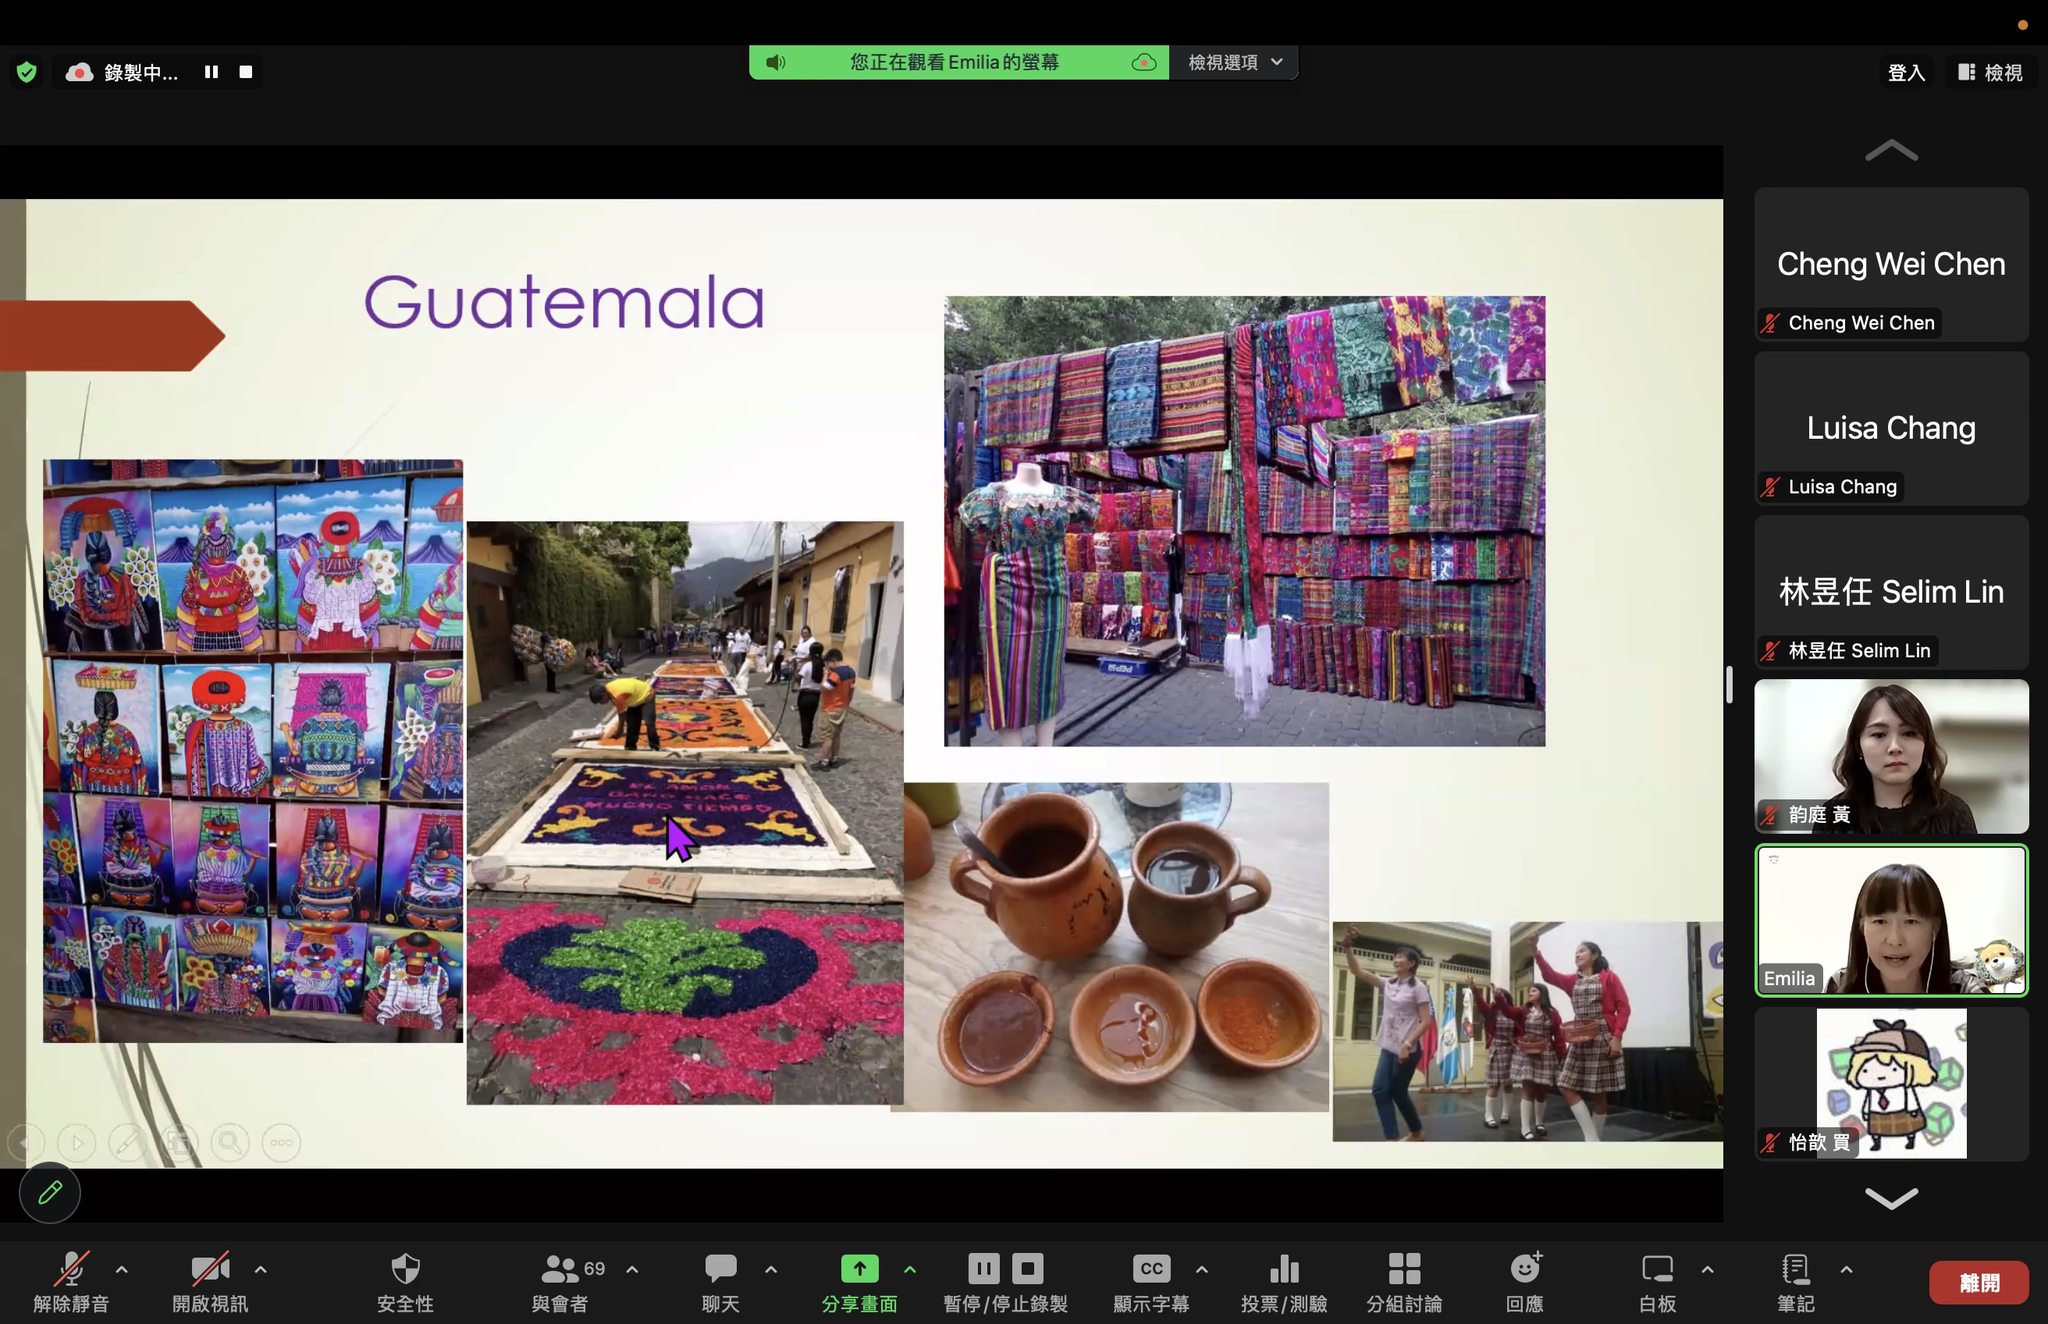This screenshot has width=2048, height=1324.
Task: Expand share screen options green arrow
Action: [x=910, y=1269]
